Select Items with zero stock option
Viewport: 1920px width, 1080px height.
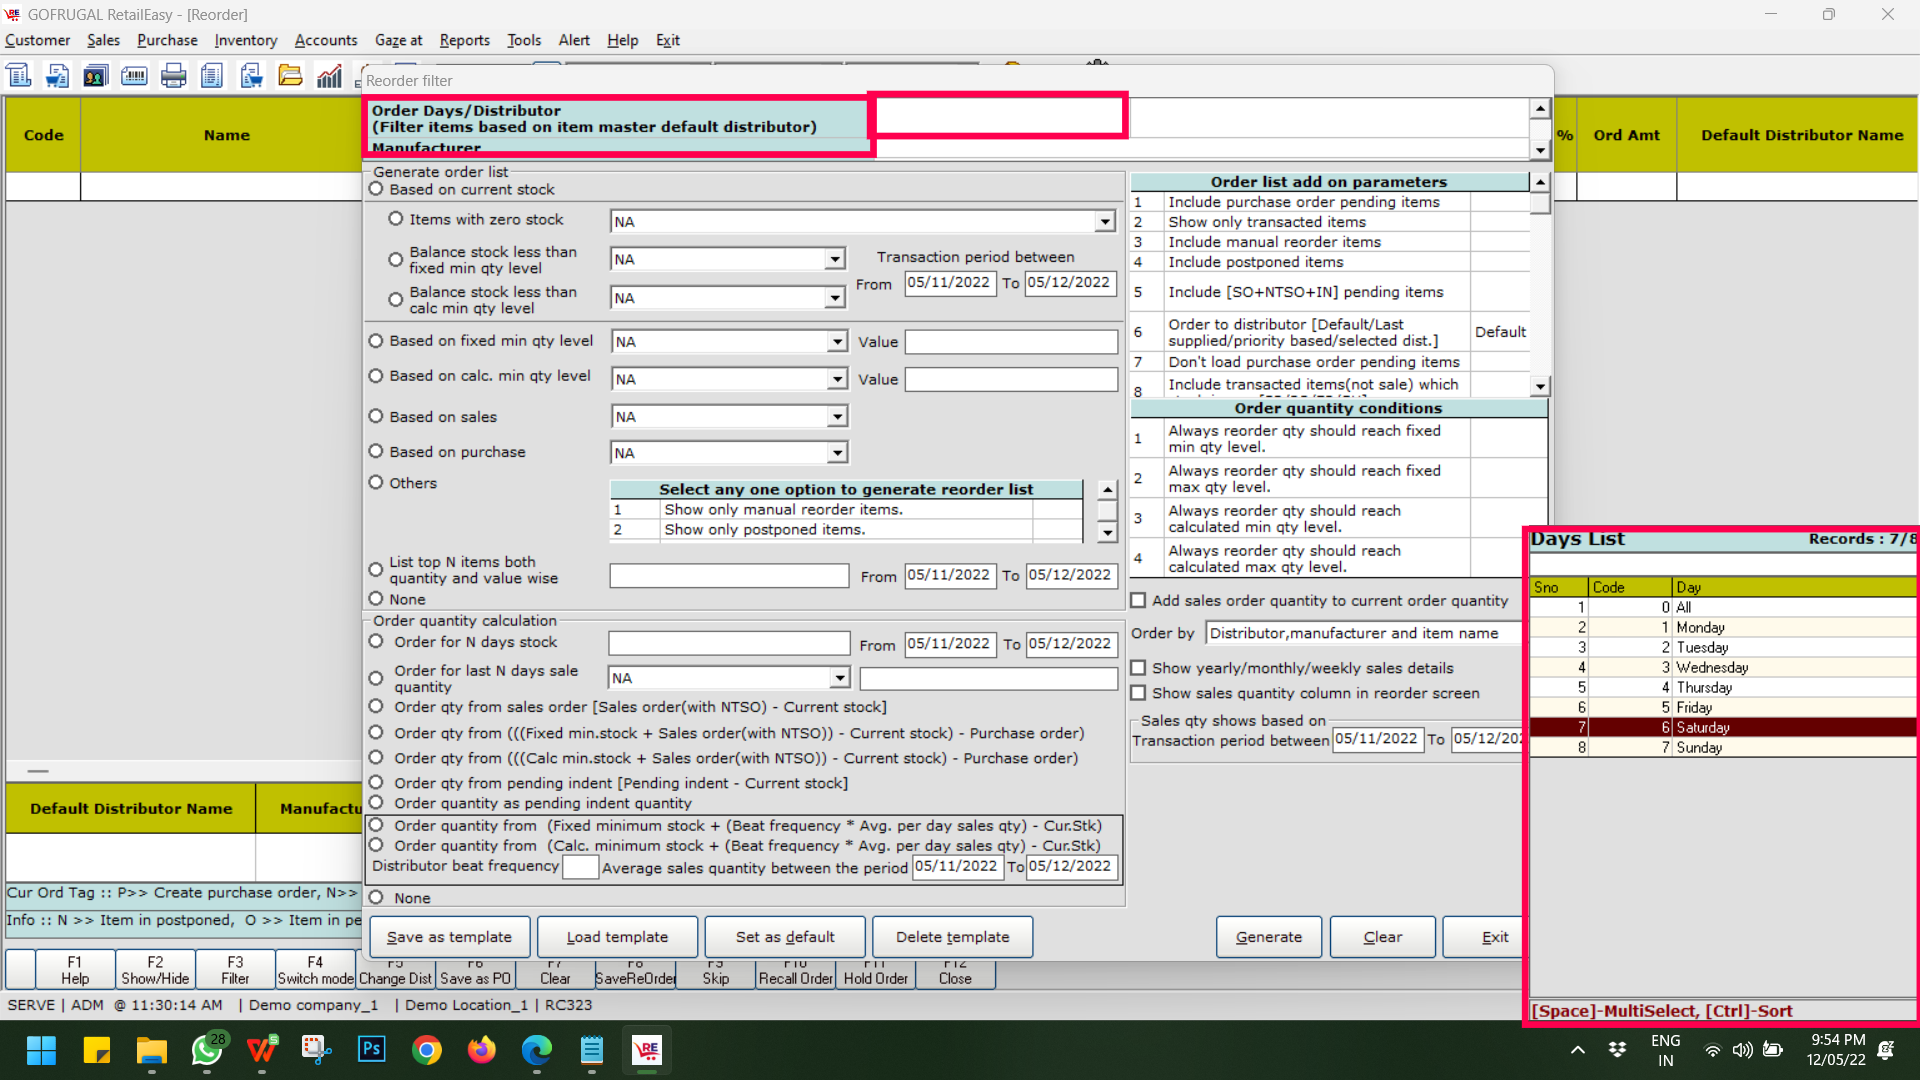click(x=396, y=219)
